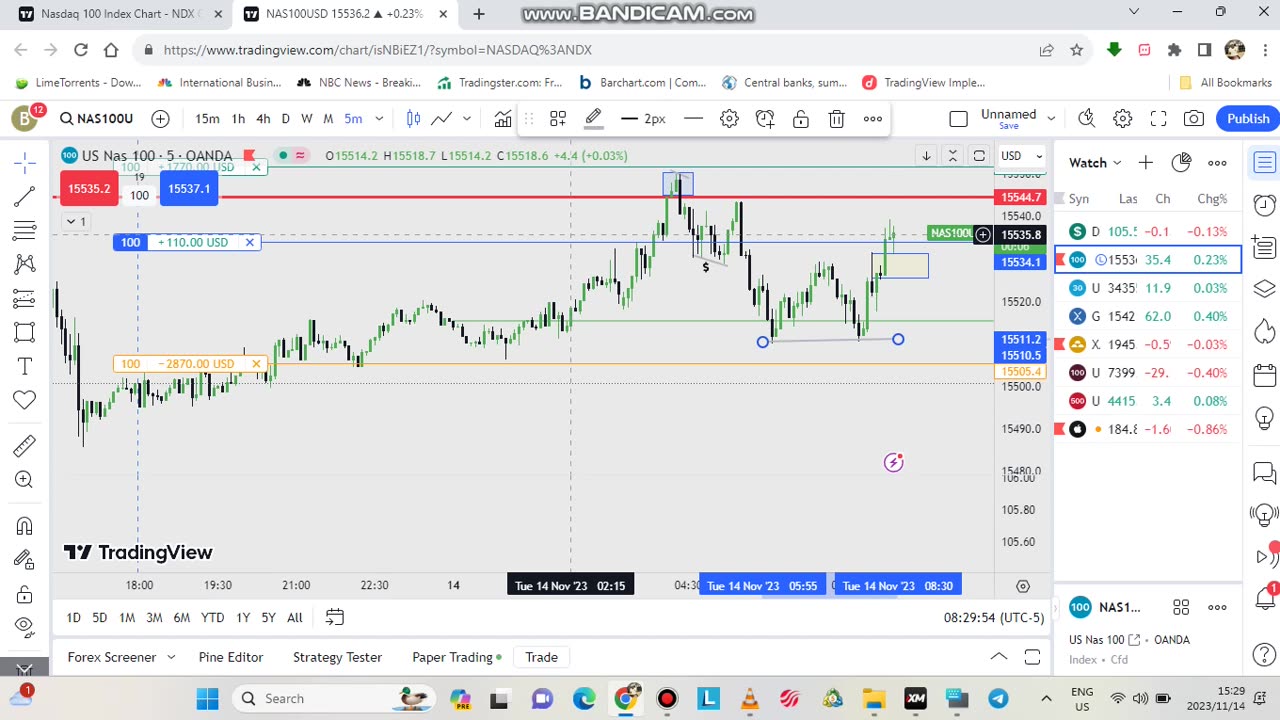Hide all drawings eye icon
This screenshot has width=1280, height=720.
tap(25, 628)
